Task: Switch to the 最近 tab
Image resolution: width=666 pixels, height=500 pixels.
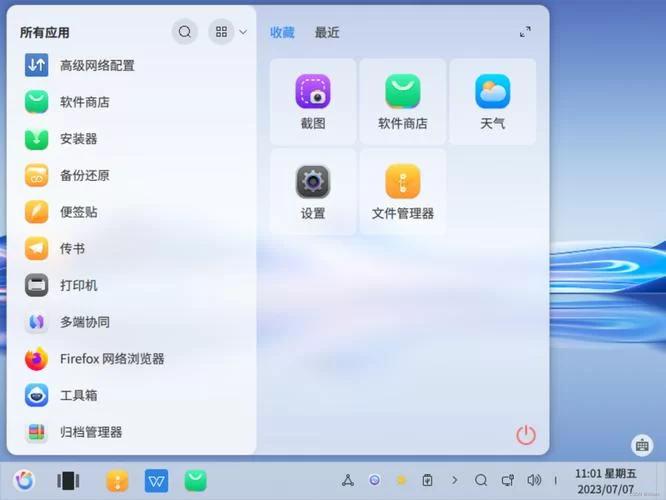Action: point(327,33)
